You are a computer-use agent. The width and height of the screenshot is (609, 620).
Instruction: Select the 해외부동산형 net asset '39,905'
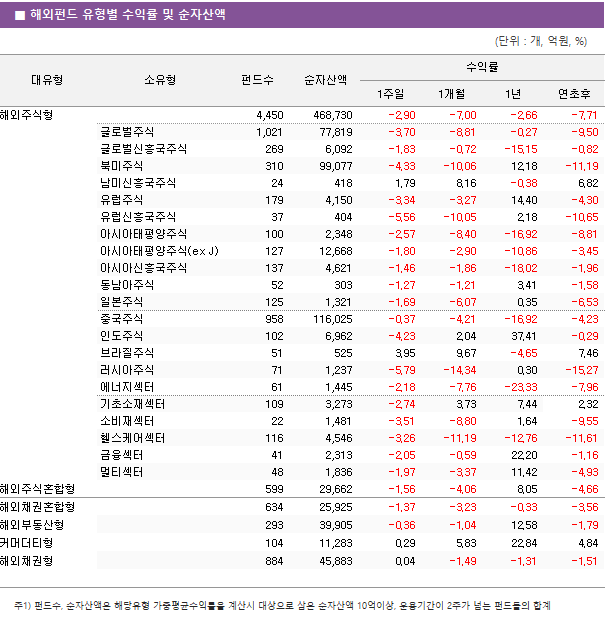pos(336,525)
